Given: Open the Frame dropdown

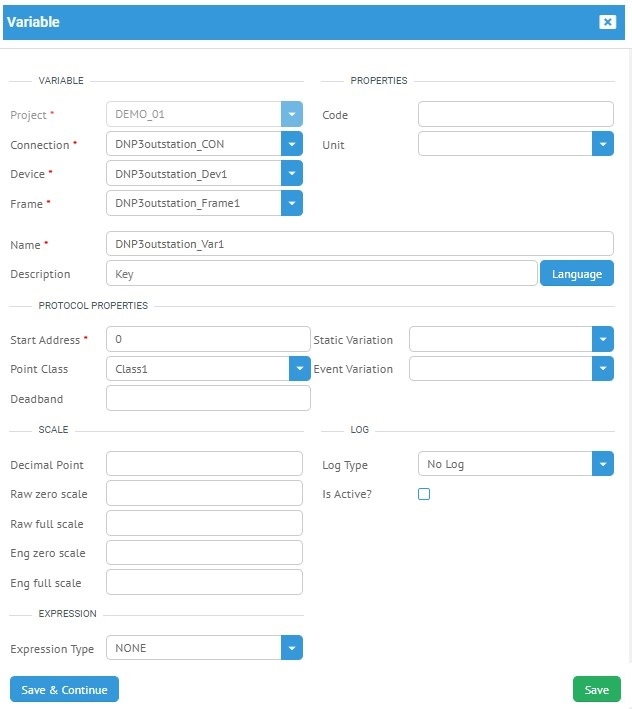Looking at the screenshot, I should point(291,204).
